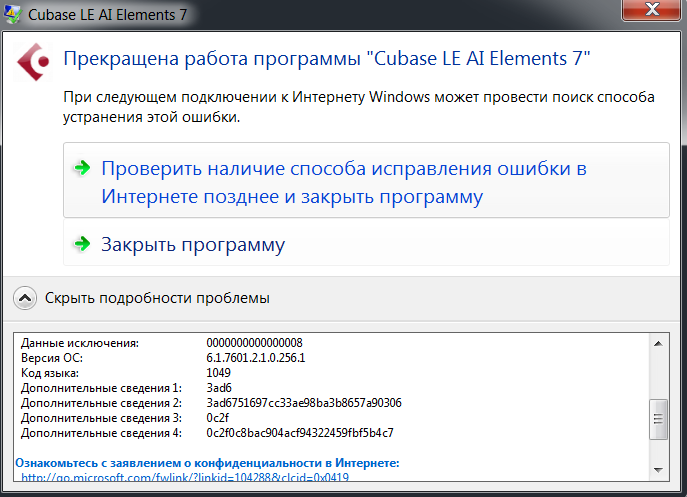Click the details scrollbar down arrow

(658, 470)
